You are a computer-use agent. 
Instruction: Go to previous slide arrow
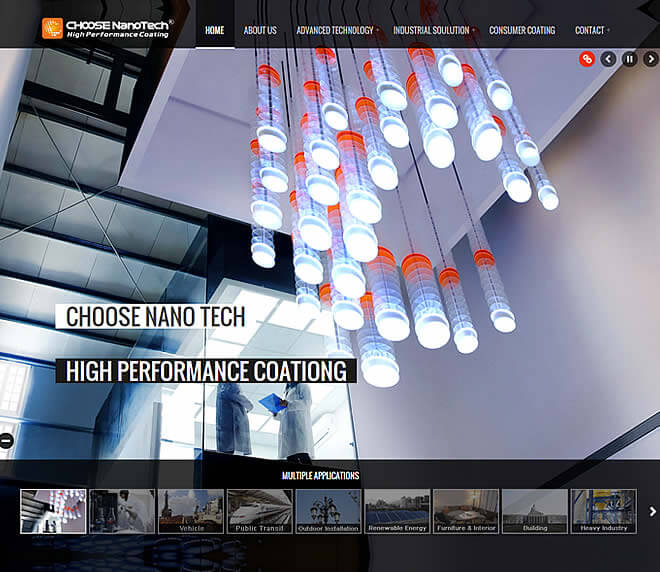tap(608, 59)
